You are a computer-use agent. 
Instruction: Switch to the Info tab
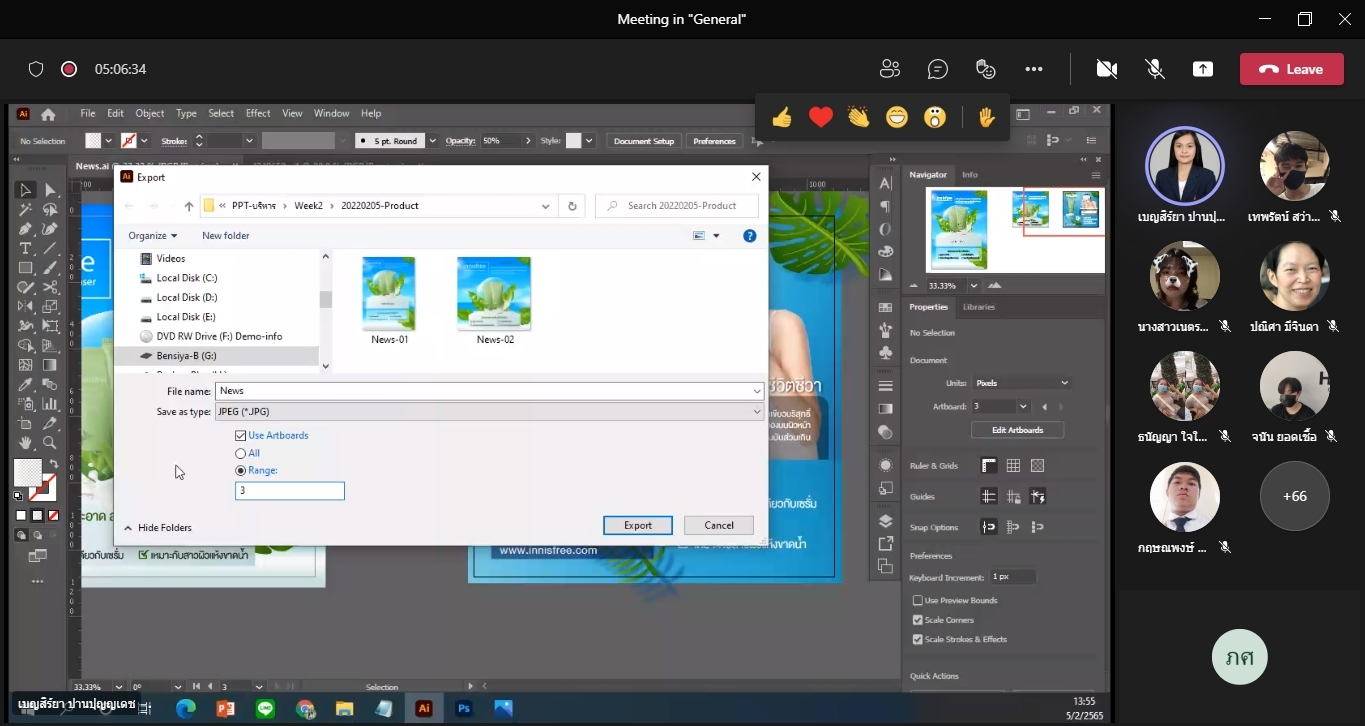click(x=970, y=174)
